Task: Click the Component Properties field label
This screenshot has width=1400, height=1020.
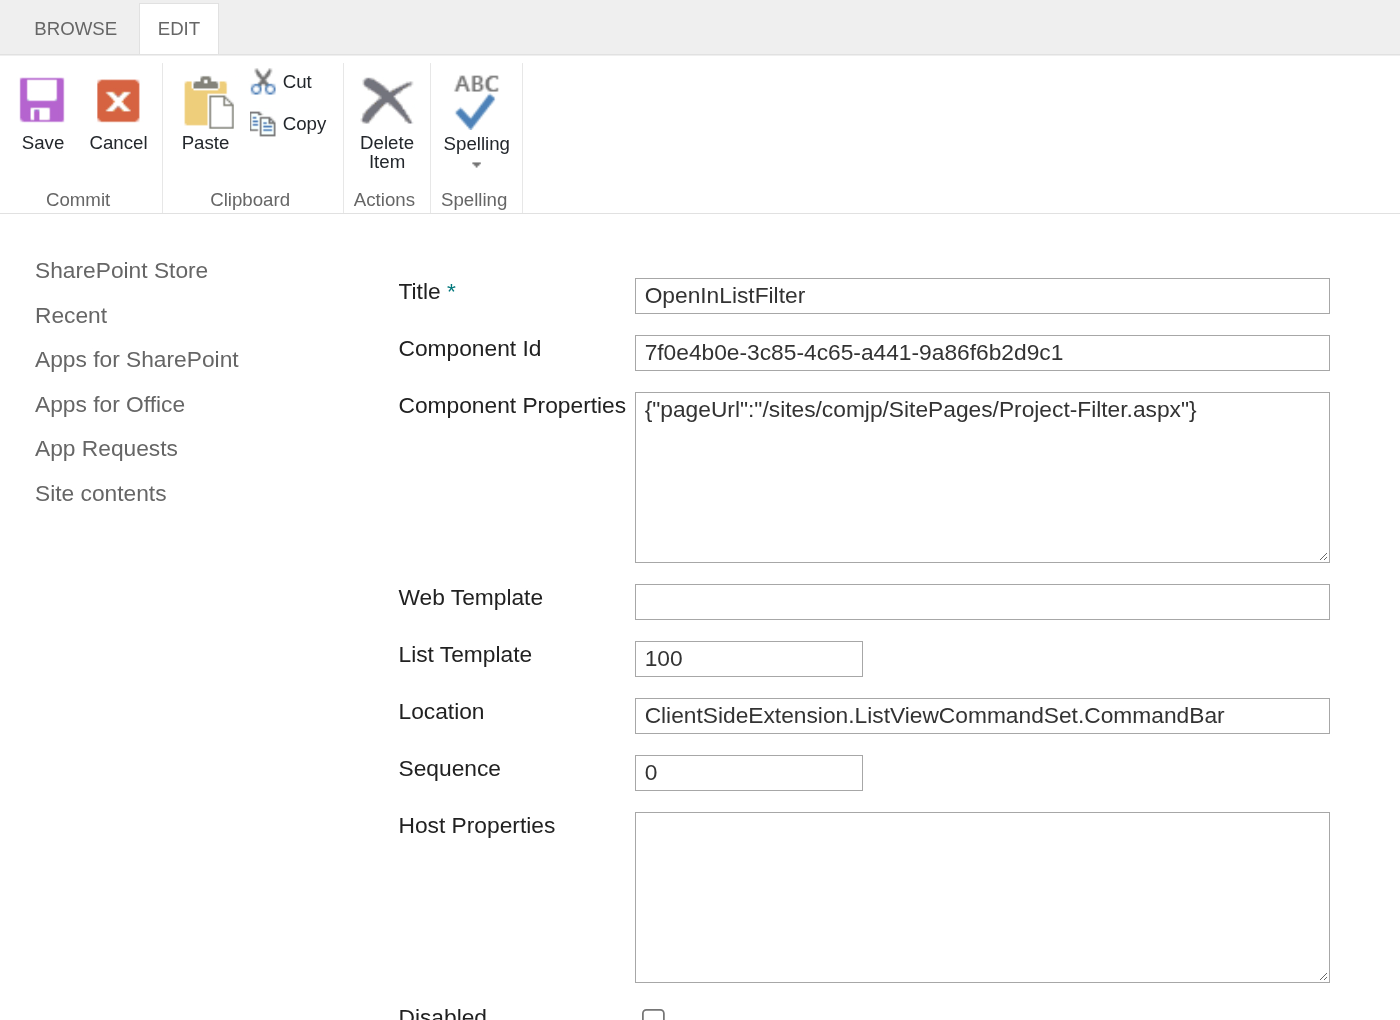Action: (x=512, y=406)
